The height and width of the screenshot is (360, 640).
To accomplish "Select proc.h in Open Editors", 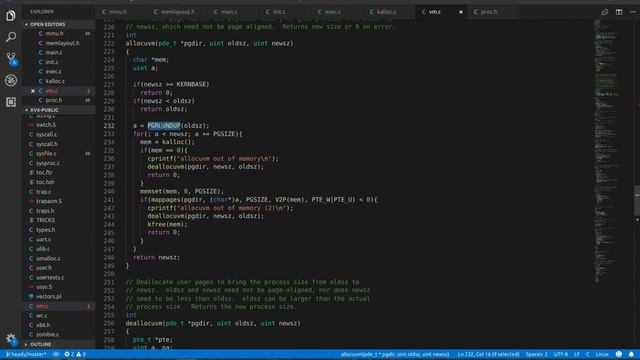I will (x=59, y=100).
